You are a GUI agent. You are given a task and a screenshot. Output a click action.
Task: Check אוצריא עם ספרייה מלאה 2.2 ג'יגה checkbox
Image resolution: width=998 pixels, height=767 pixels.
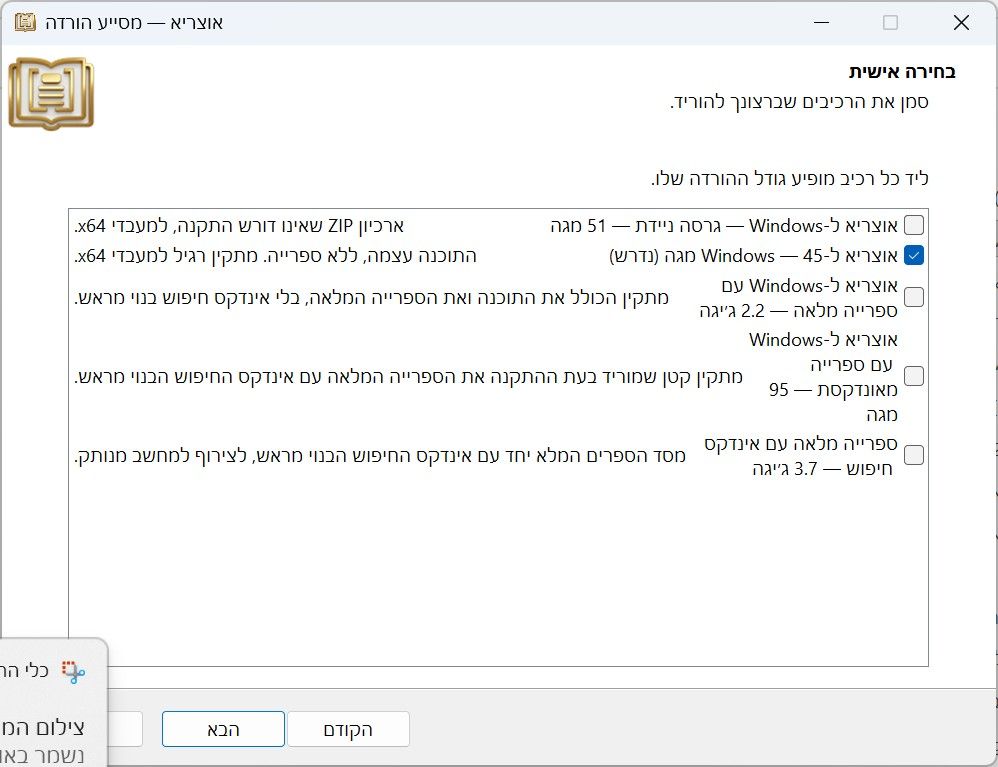[x=913, y=297]
